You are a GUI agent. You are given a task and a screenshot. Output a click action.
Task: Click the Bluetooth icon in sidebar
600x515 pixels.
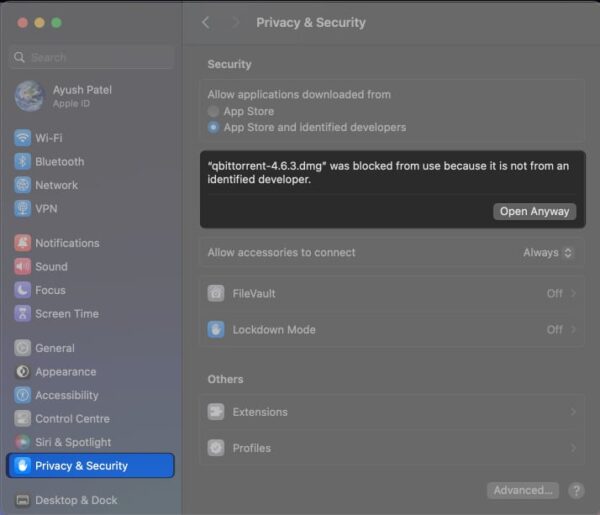23,161
